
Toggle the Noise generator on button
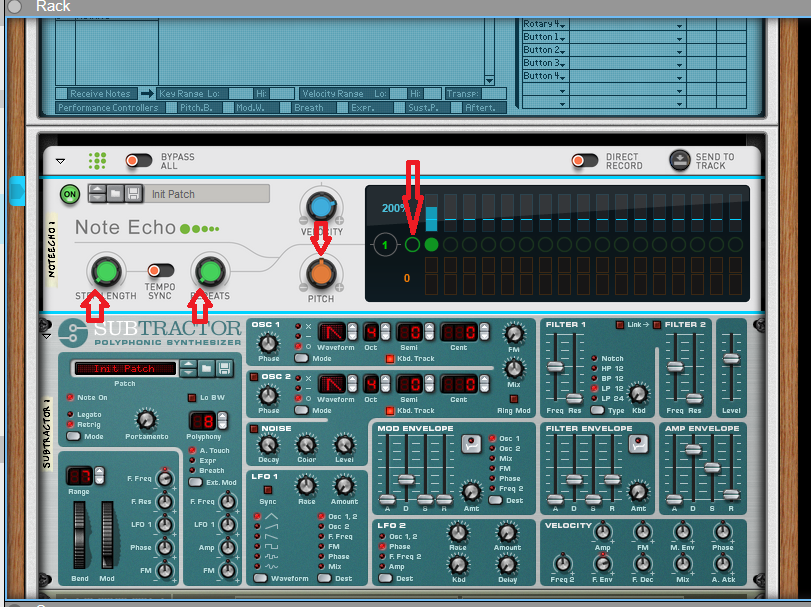pos(254,429)
